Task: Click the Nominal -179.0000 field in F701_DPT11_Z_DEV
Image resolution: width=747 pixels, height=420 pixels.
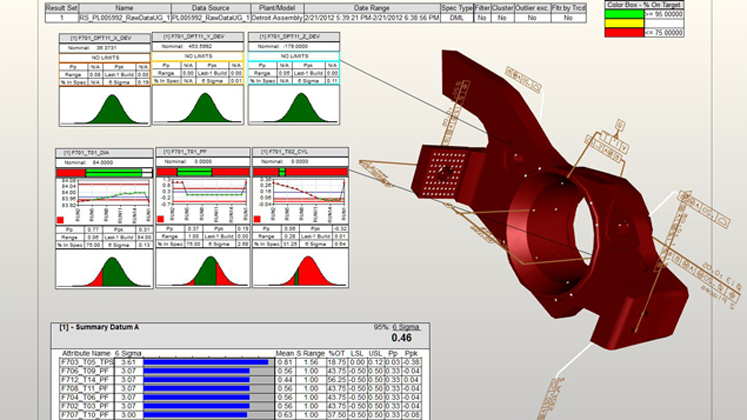Action: tap(294, 47)
